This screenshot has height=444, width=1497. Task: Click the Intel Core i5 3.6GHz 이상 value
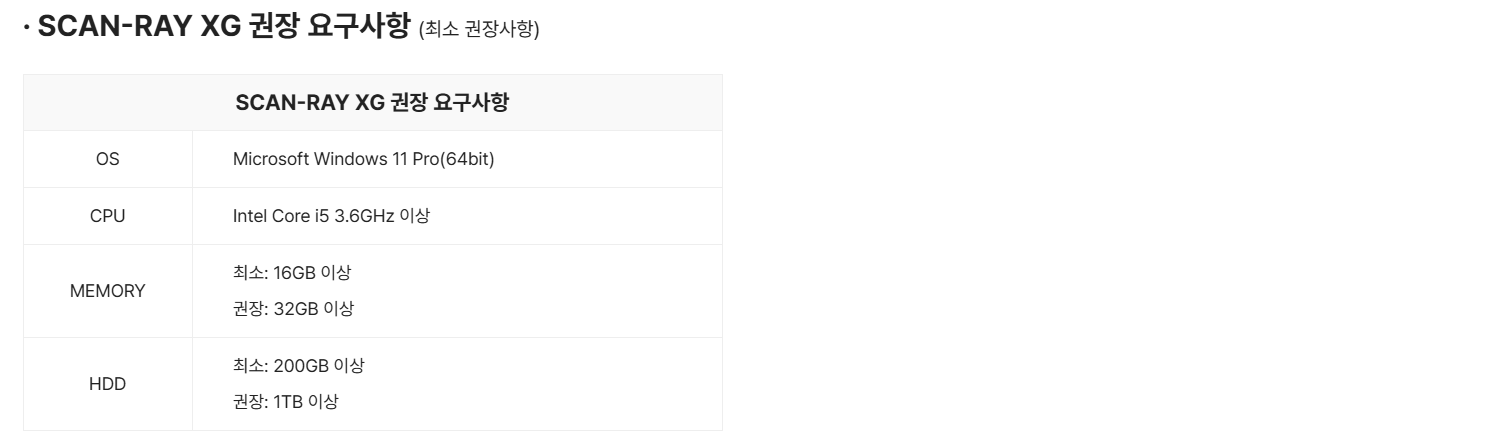coord(331,216)
